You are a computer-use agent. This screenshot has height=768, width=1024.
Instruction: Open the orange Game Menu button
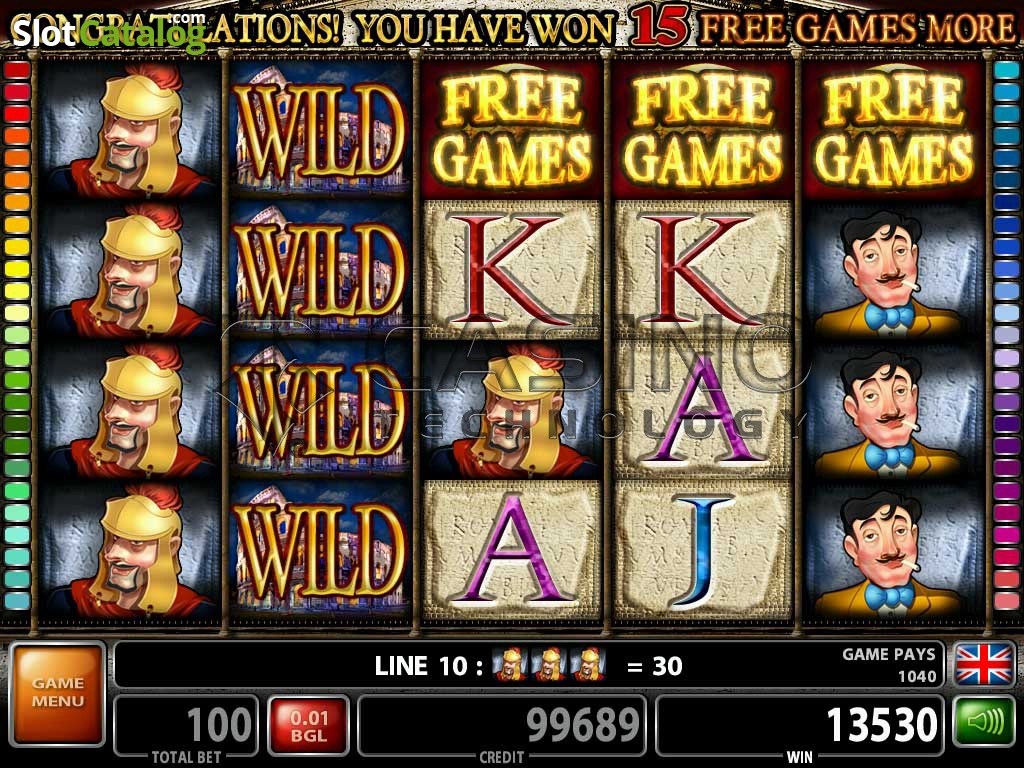coord(57,694)
